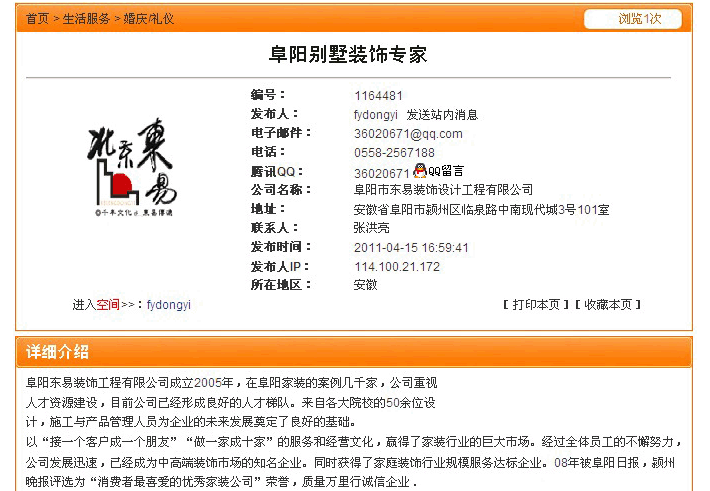Click company name 阜阳市东易装饰设计工程有限公司
710x491 pixels.
coord(443,190)
